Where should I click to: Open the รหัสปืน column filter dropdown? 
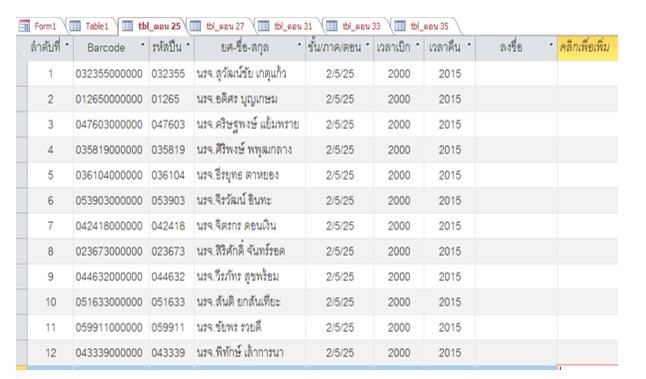188,44
